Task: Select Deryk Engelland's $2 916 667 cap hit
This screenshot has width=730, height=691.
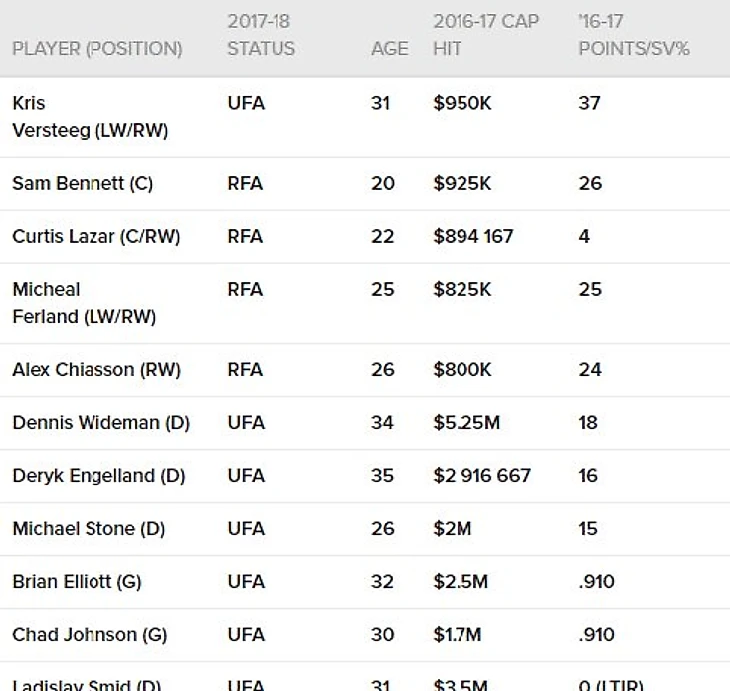Action: pos(482,475)
